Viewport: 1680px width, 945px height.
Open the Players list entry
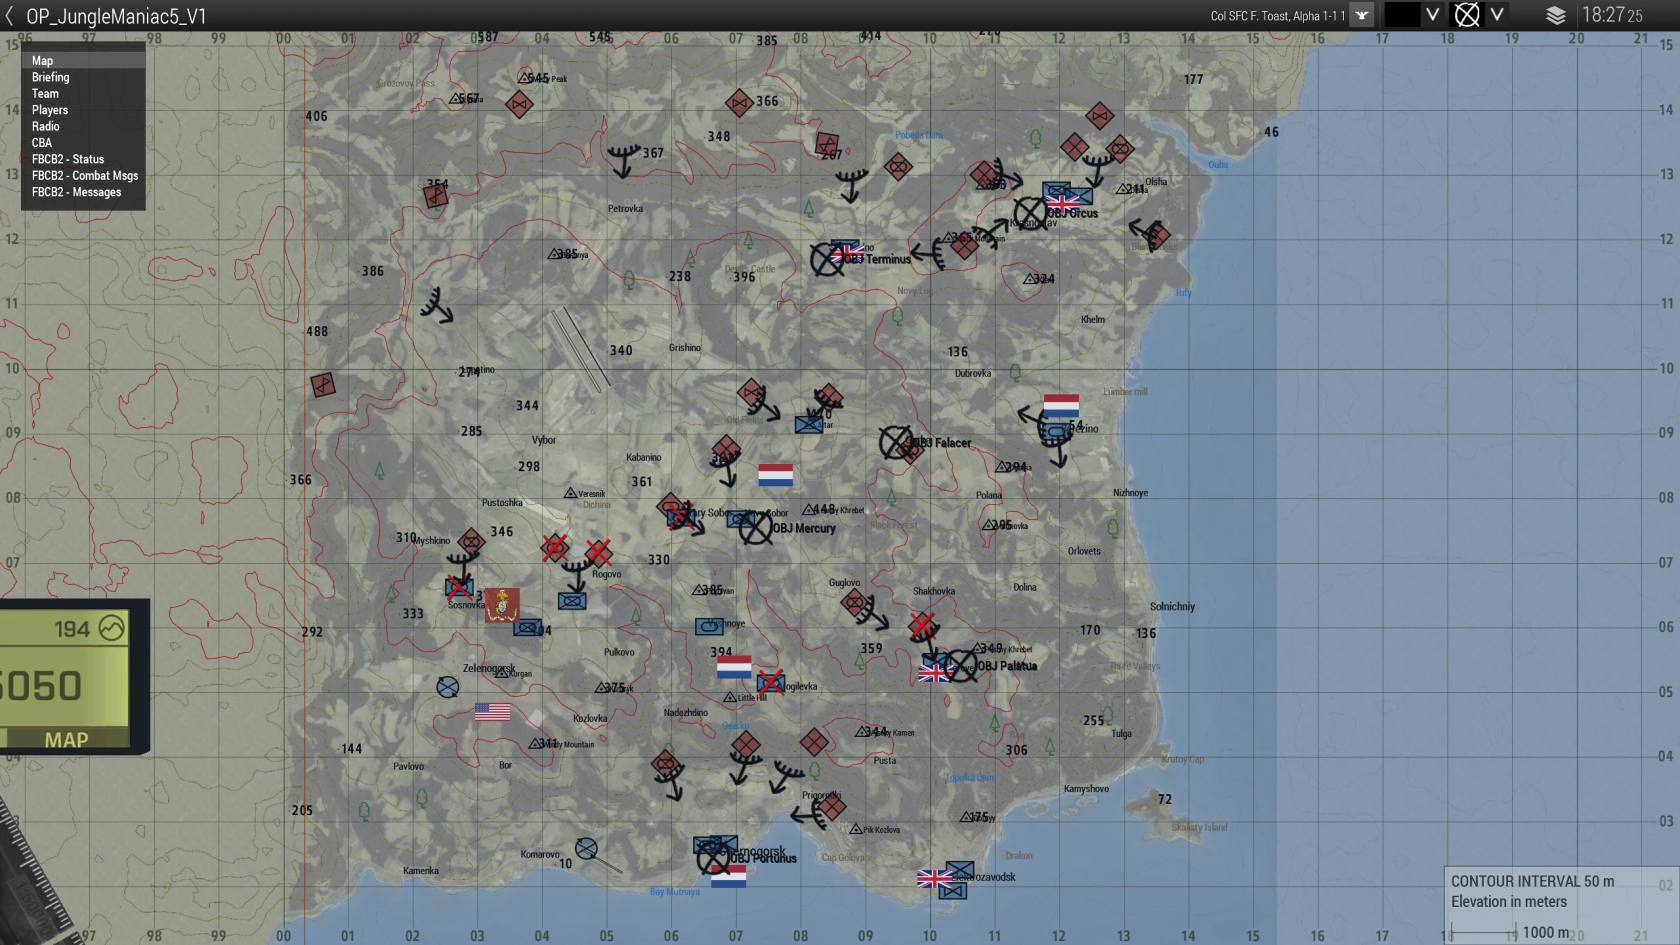click(50, 110)
